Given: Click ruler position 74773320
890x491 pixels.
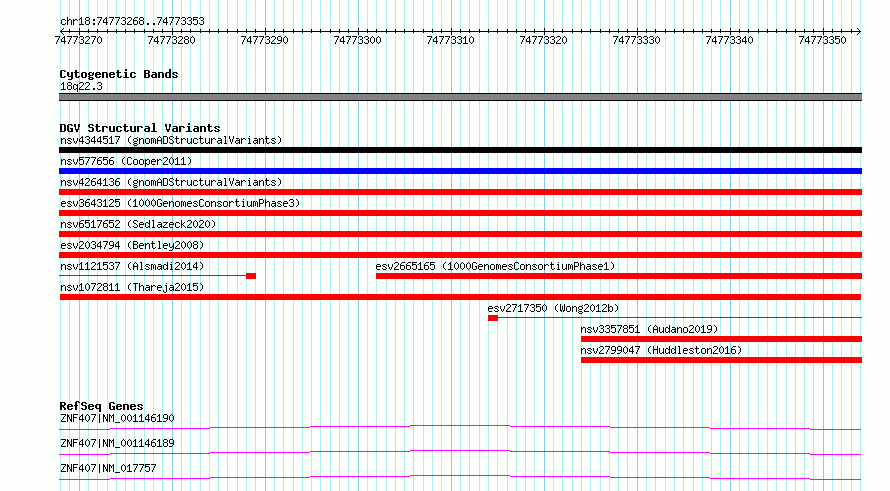Looking at the screenshot, I should coord(544,40).
